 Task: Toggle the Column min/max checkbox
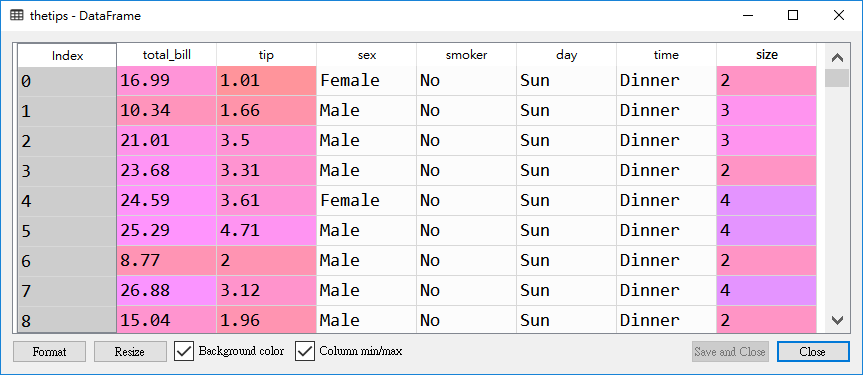(304, 351)
